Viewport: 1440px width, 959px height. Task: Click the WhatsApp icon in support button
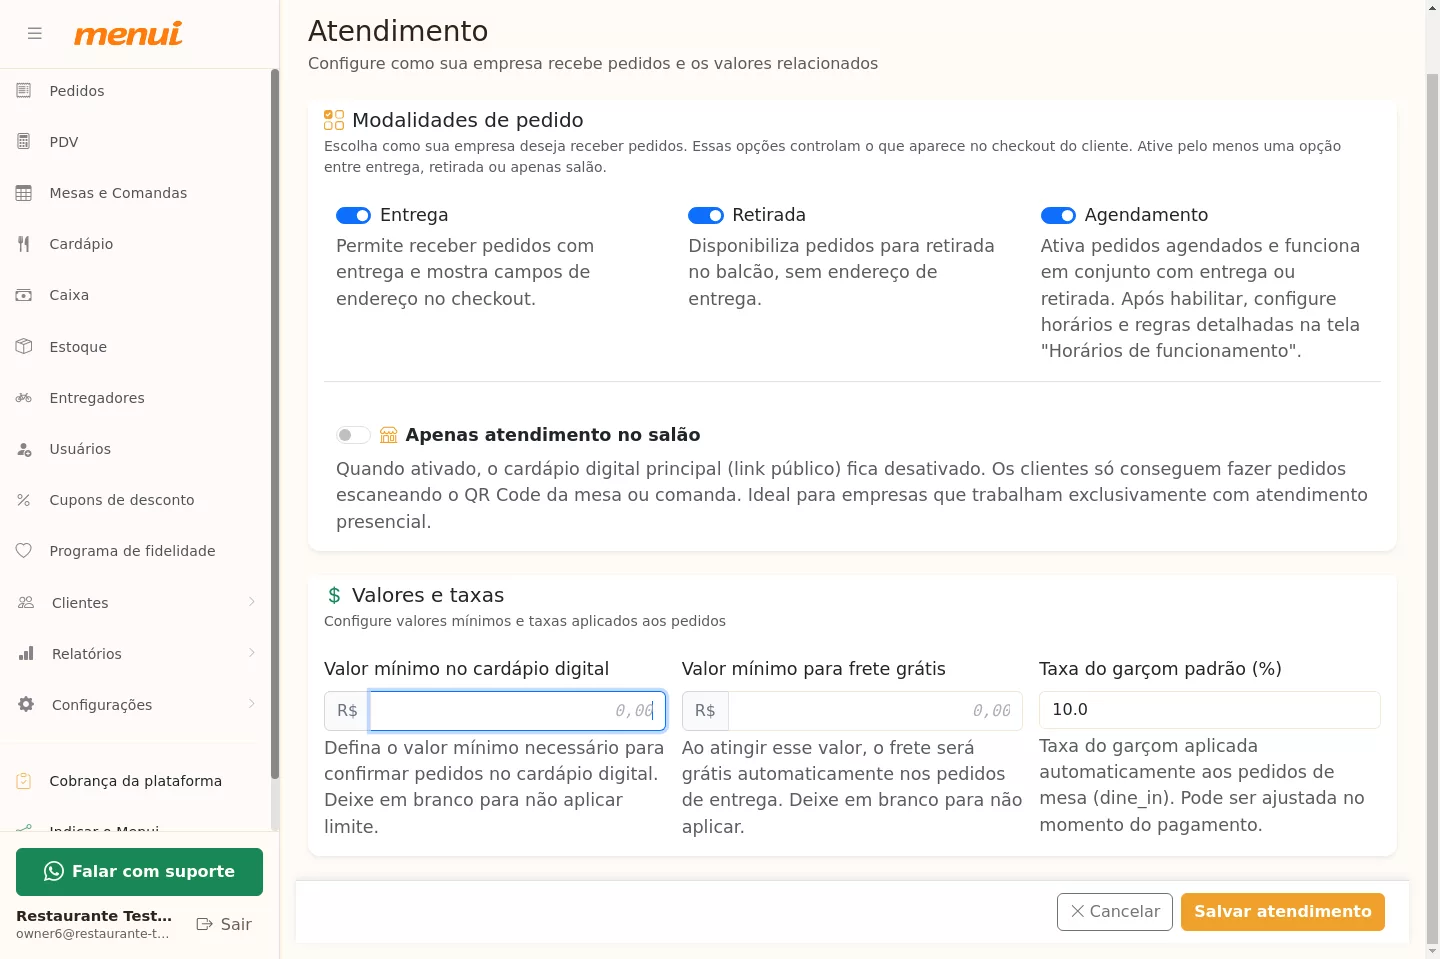coord(54,872)
